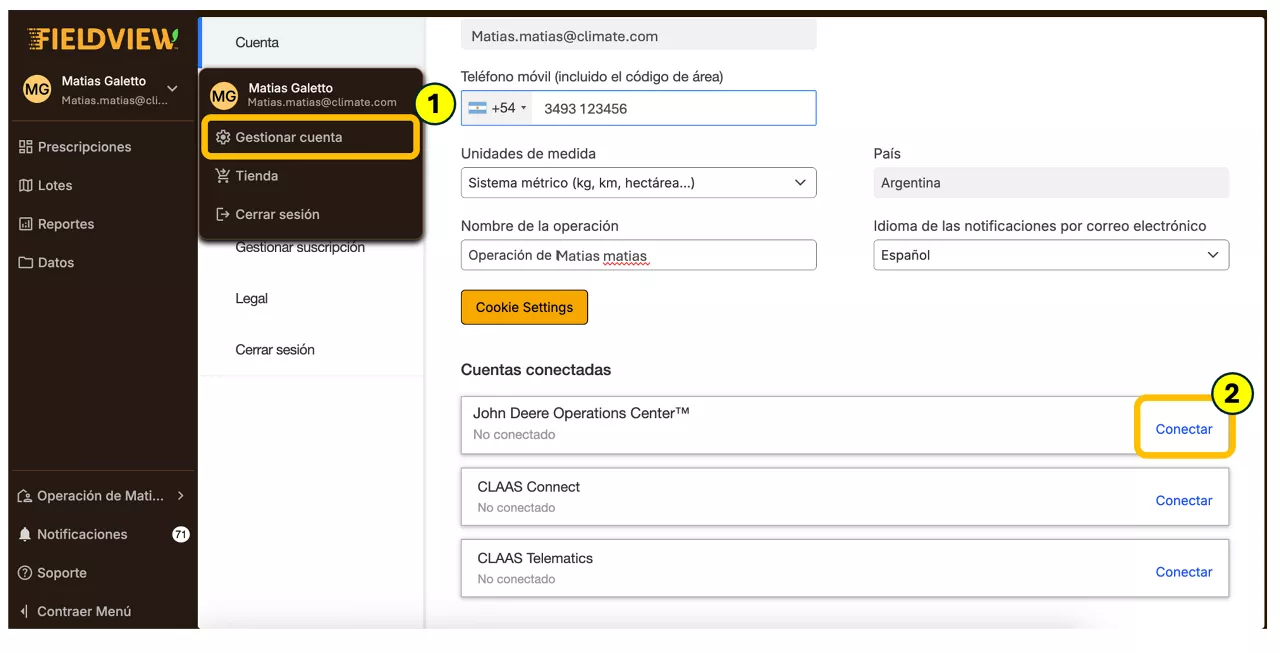Open Prescripciones from the sidebar

(84, 147)
